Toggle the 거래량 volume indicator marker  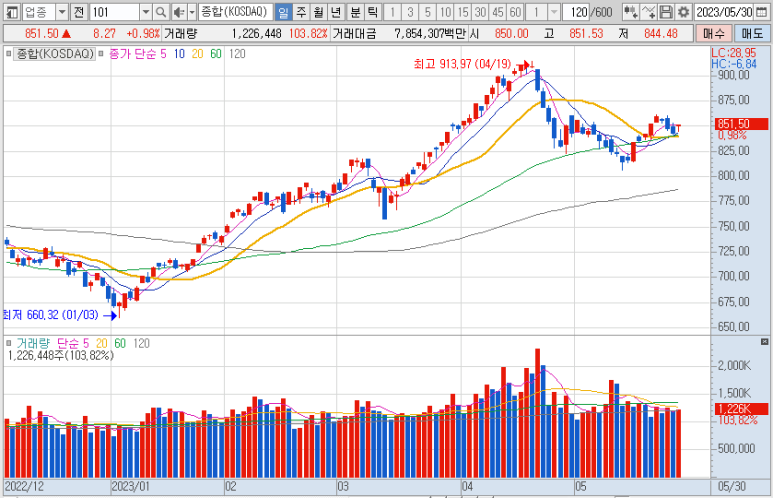[x=10, y=343]
